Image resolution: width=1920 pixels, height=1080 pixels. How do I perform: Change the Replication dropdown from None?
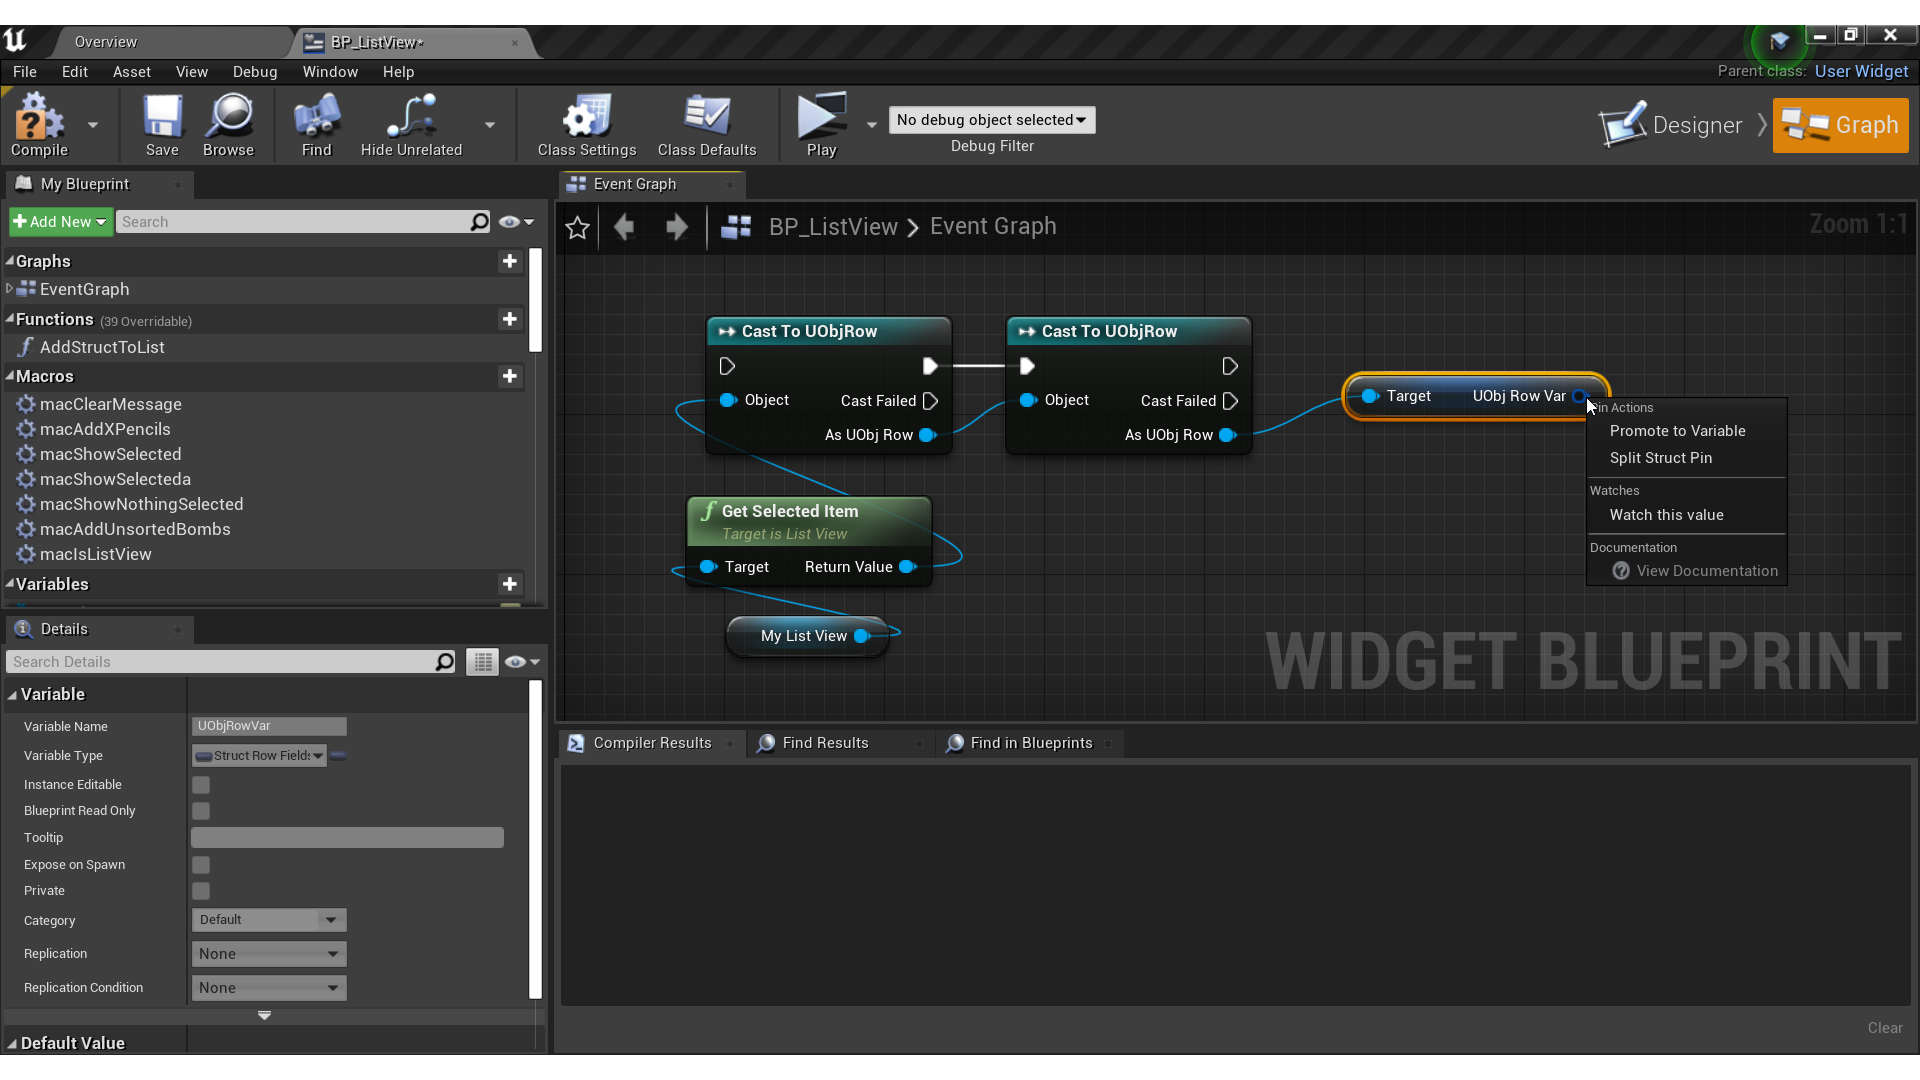268,953
